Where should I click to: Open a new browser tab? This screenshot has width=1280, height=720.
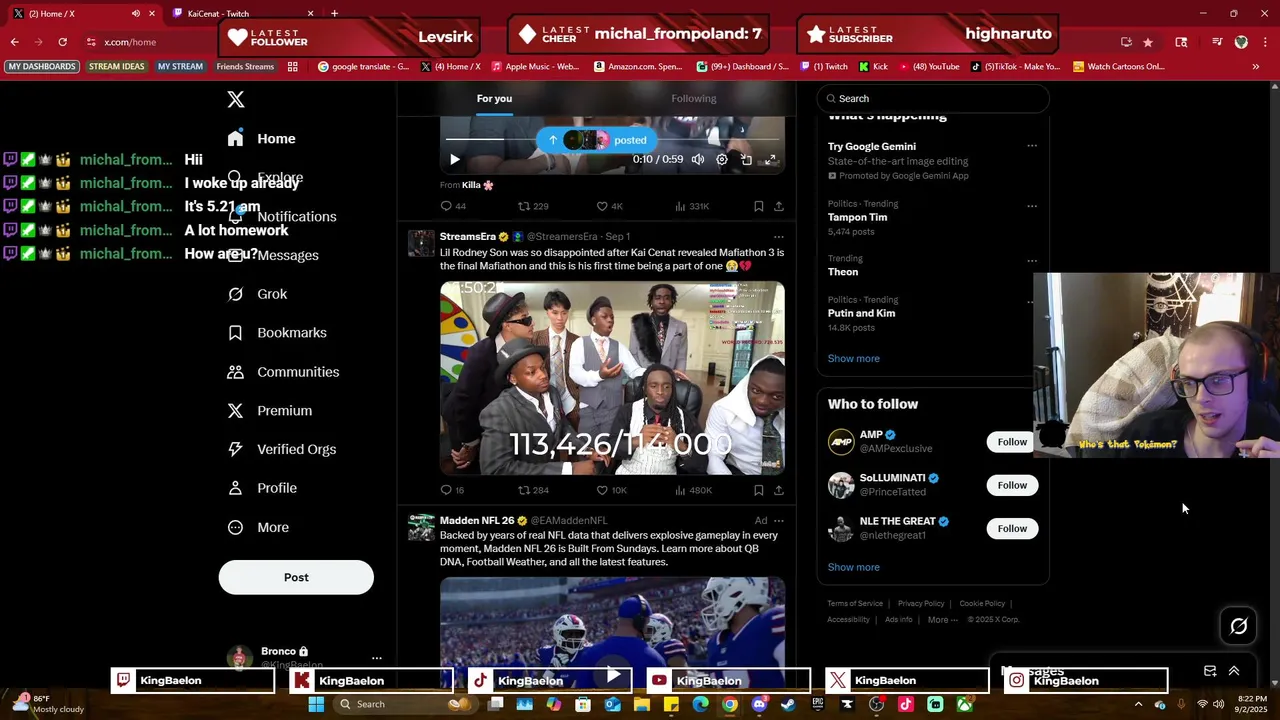point(334,14)
